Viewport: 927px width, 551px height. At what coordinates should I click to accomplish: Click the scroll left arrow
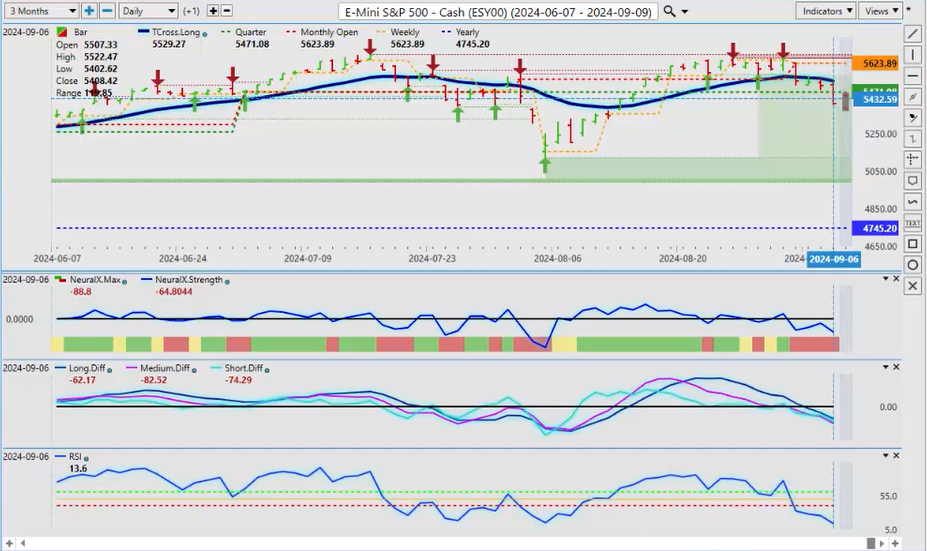coord(23,543)
